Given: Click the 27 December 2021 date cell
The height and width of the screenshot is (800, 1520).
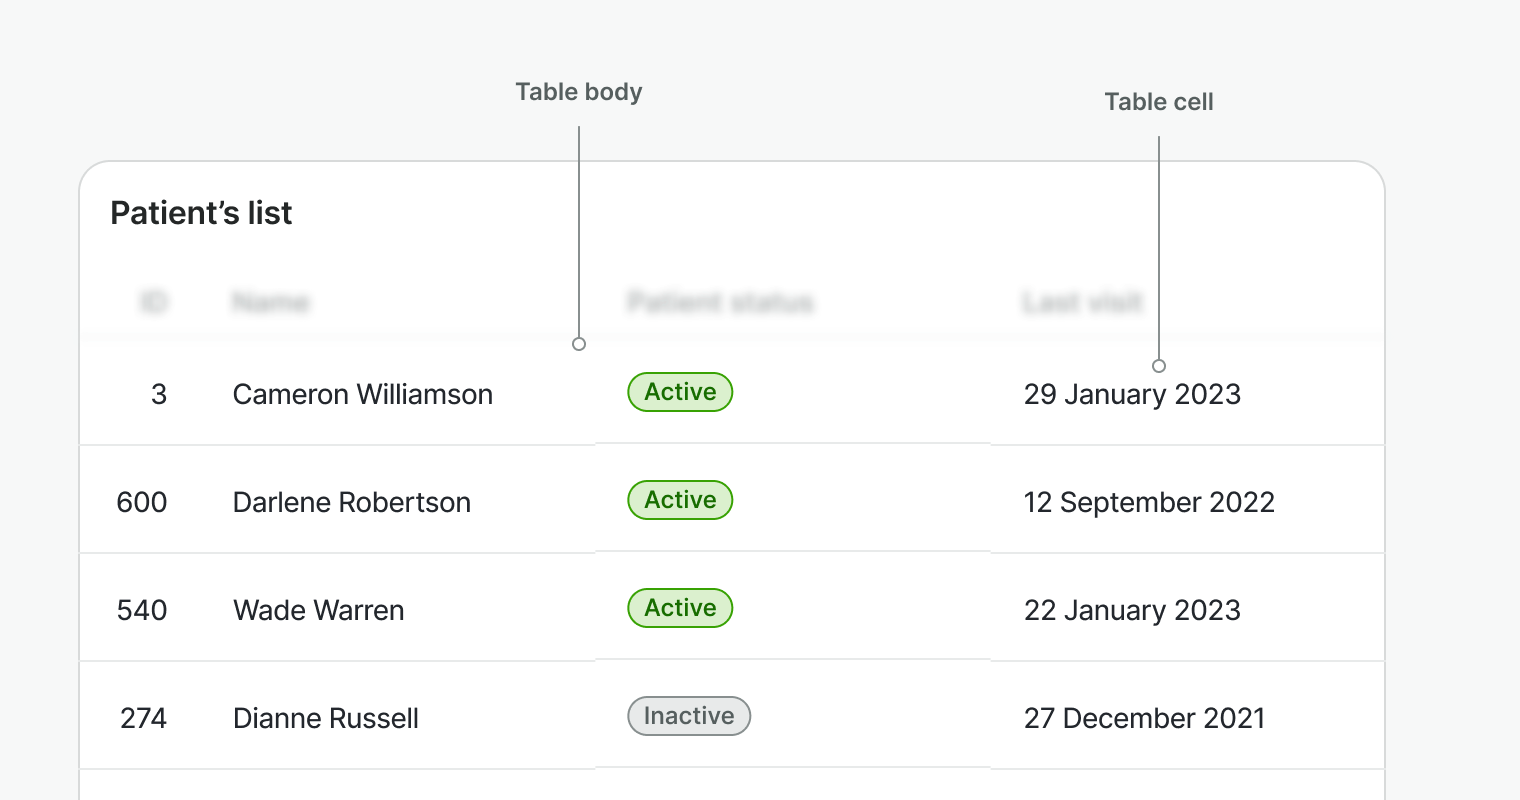Looking at the screenshot, I should 1144,718.
